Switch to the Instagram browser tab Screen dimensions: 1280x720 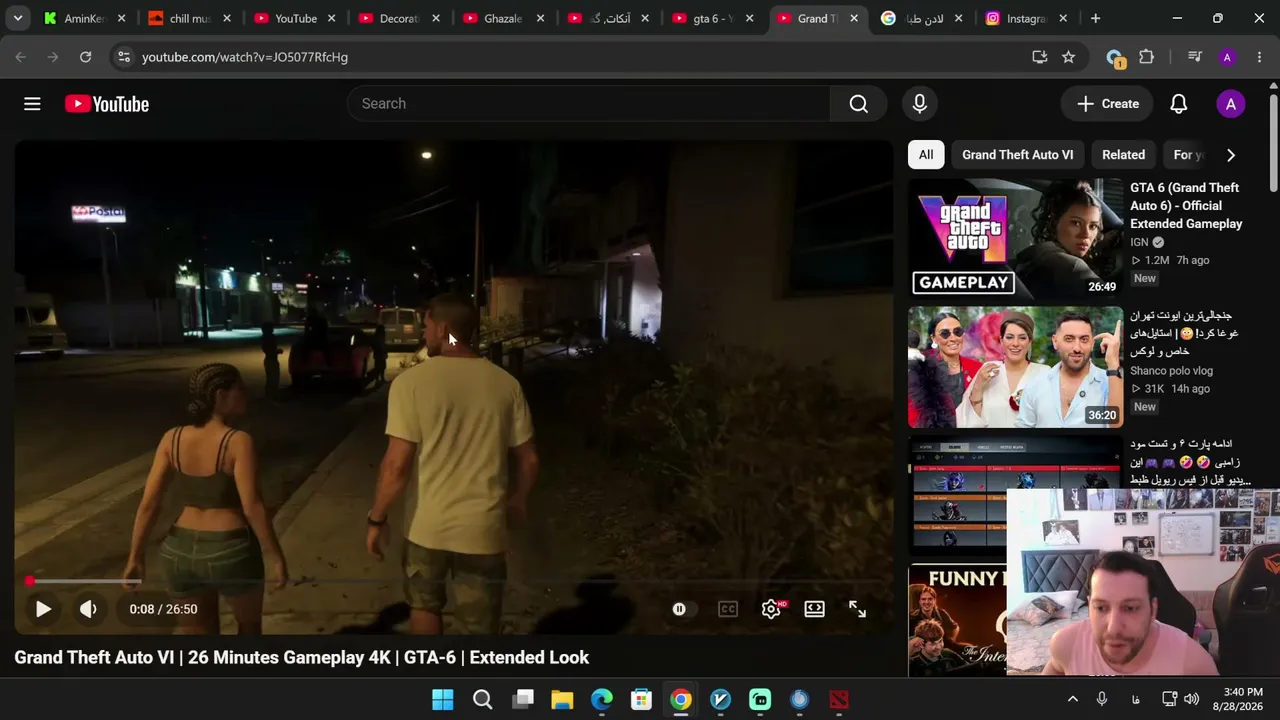(x=1027, y=18)
